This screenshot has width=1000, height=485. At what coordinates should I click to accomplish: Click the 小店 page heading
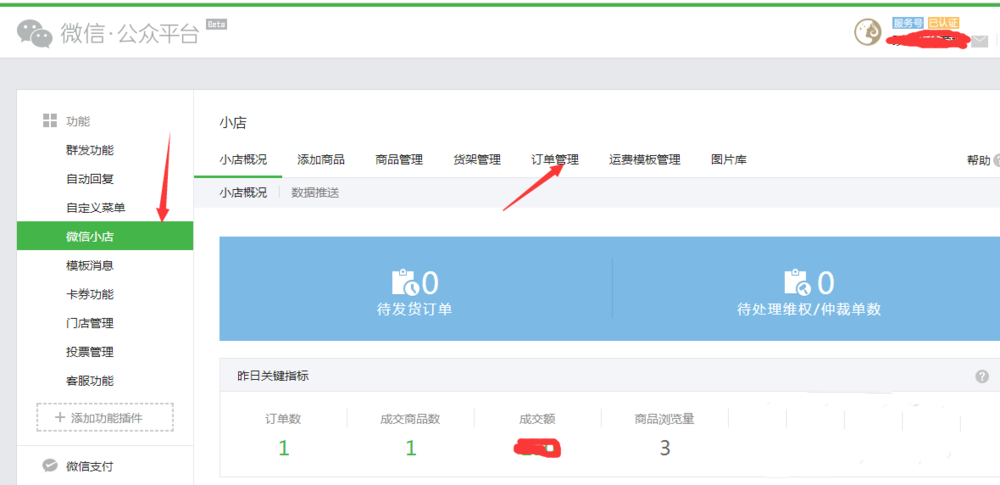click(x=233, y=123)
